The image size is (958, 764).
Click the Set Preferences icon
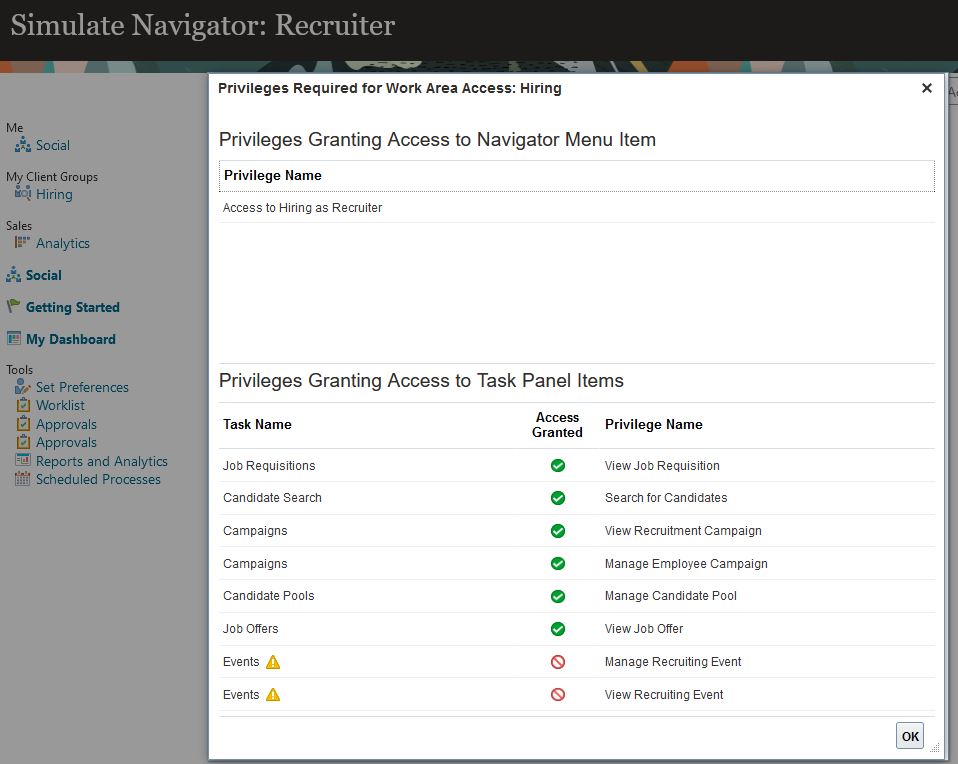(23, 386)
